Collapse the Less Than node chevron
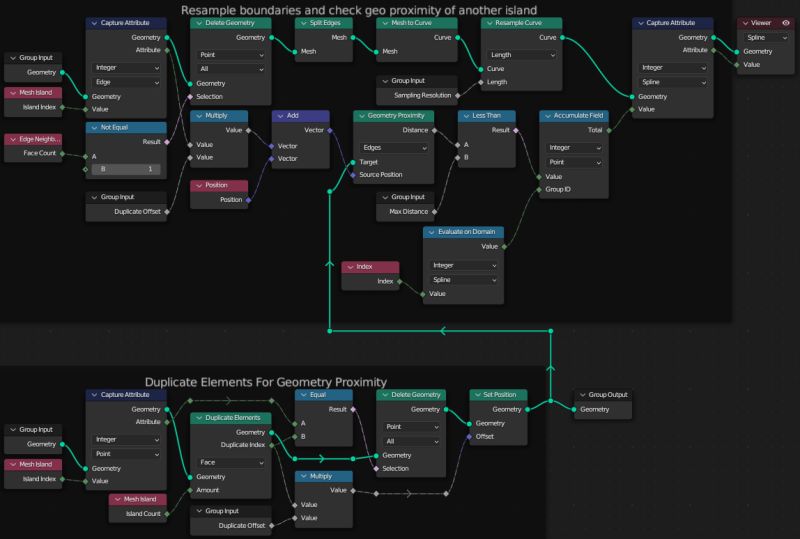800x539 pixels. click(466, 116)
